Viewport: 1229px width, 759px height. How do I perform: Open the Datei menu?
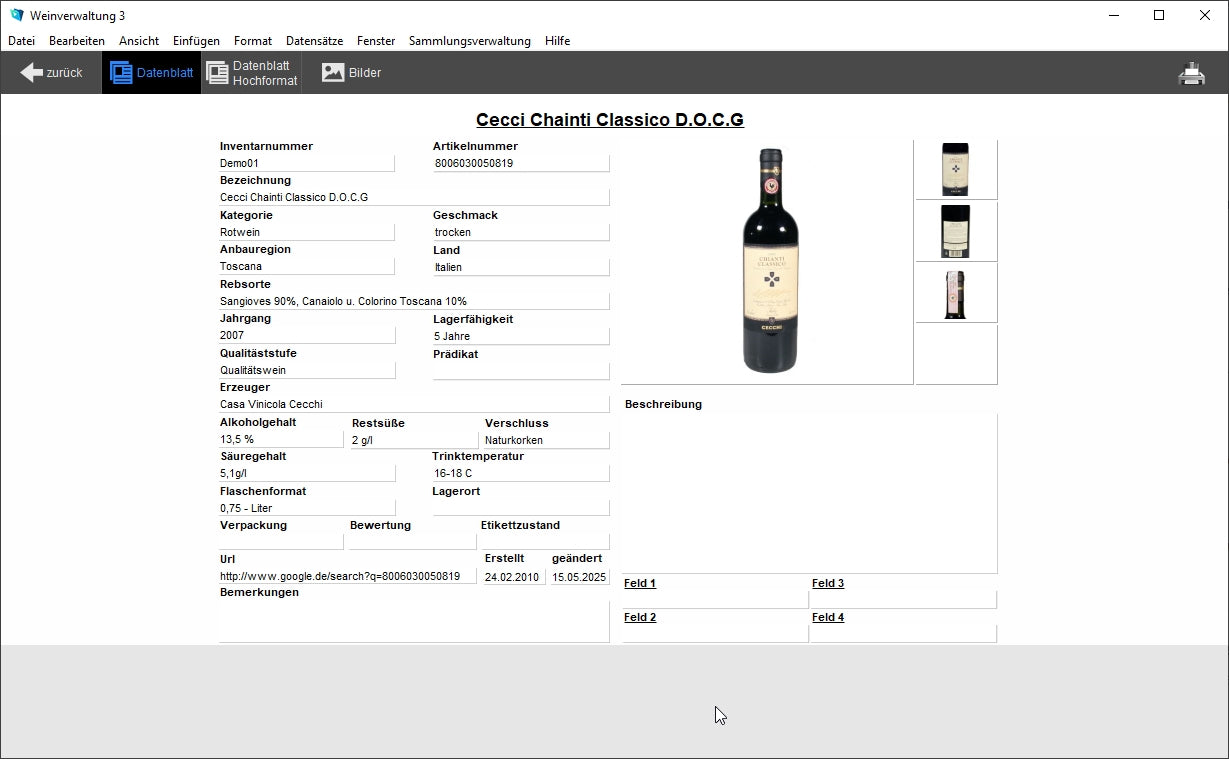21,41
